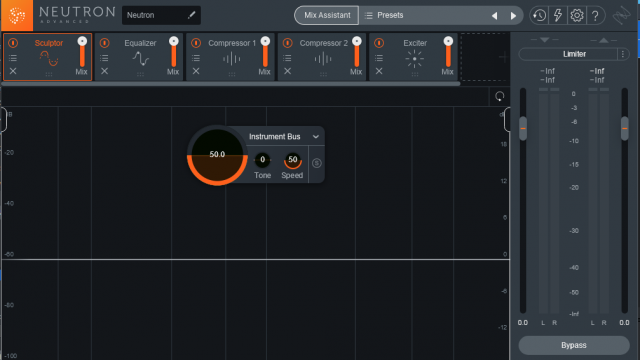
Task: Select the Compressor 2 module tab
Action: click(x=323, y=57)
